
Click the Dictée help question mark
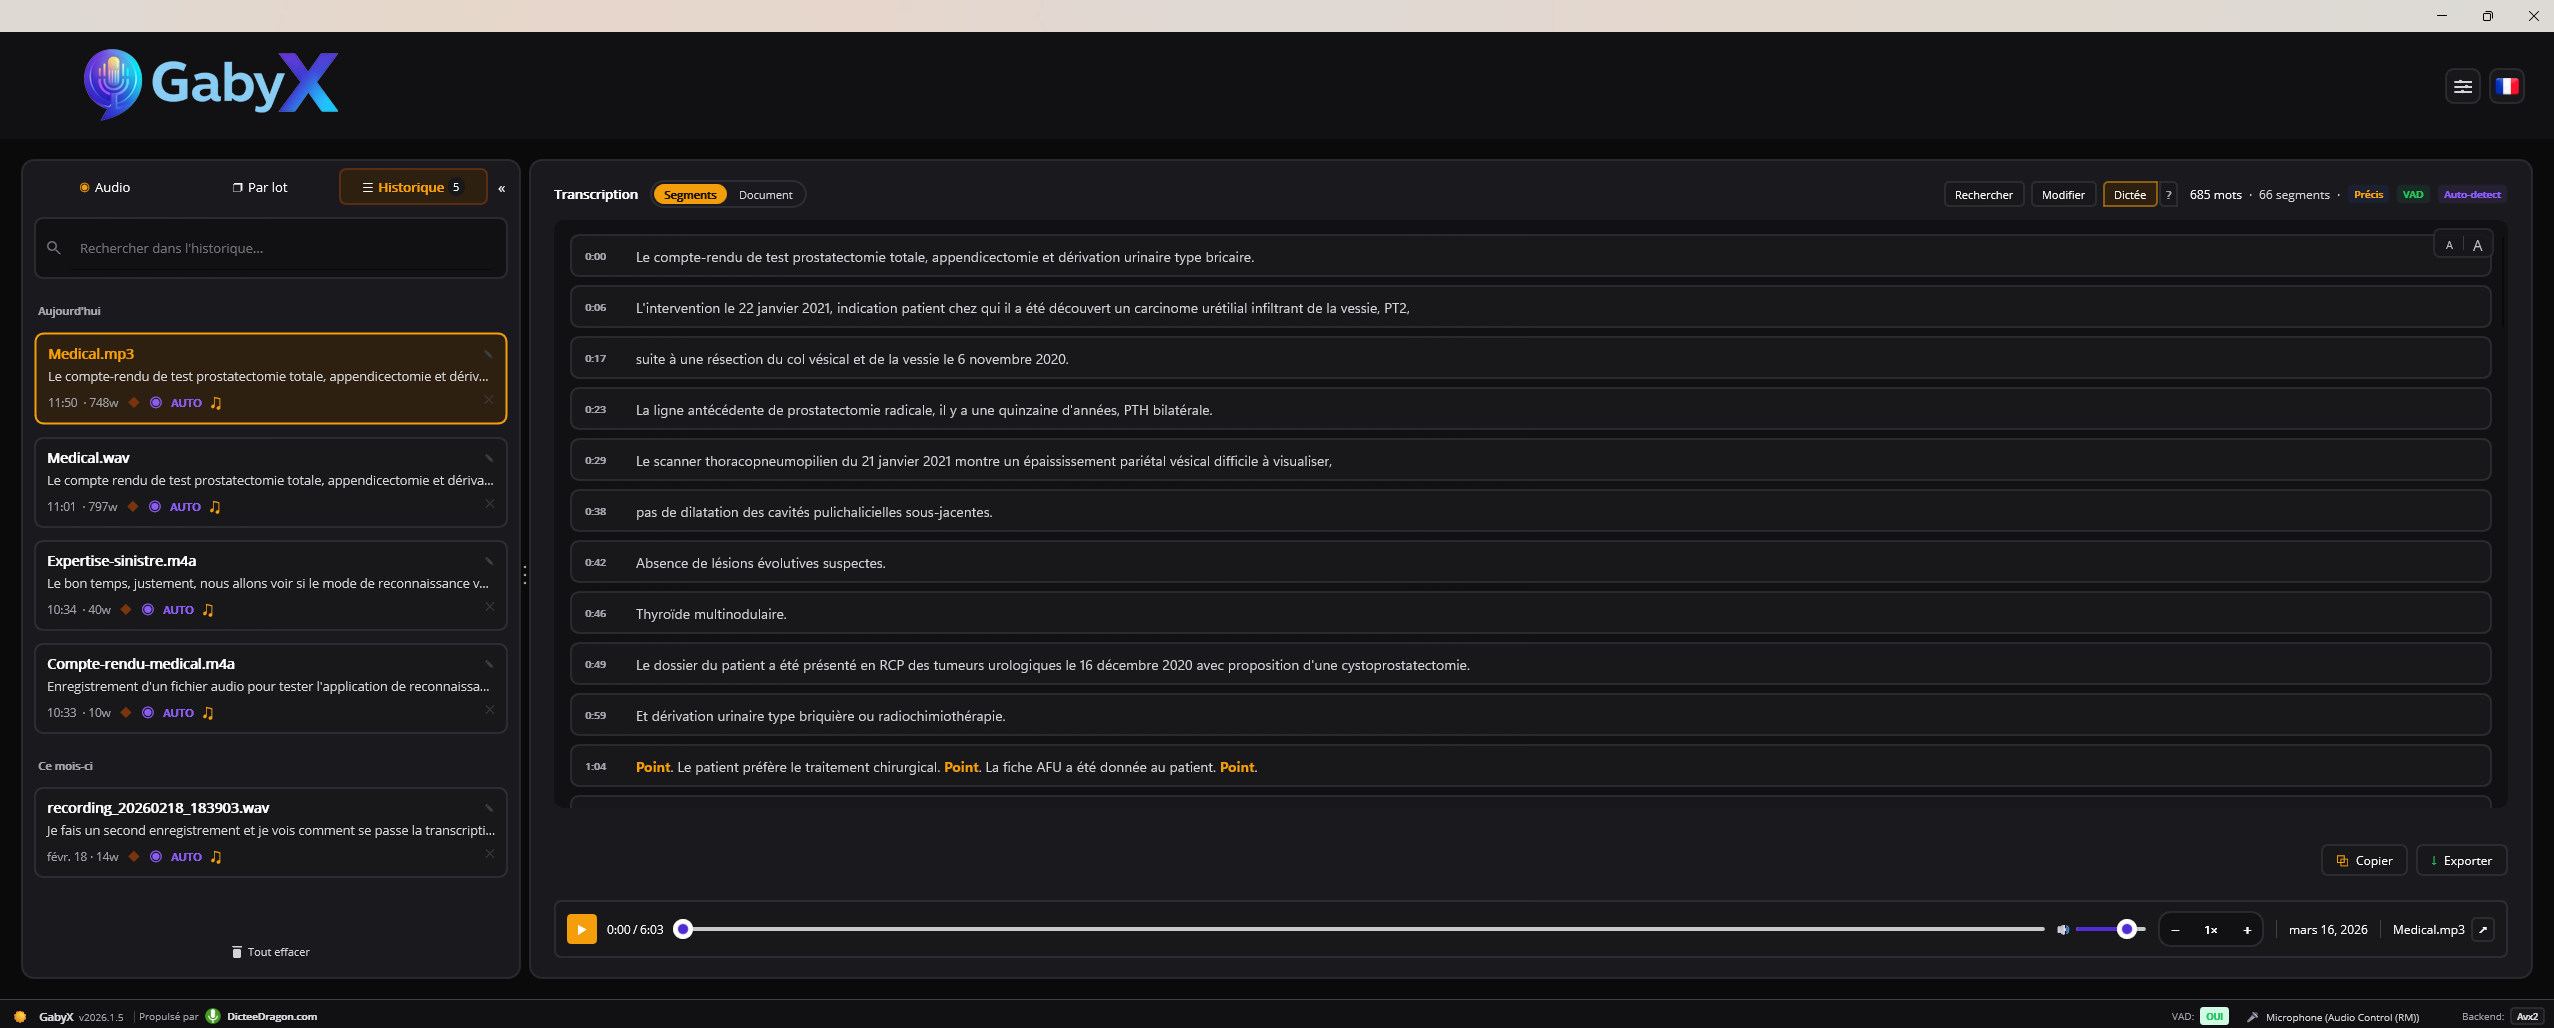tap(2168, 195)
